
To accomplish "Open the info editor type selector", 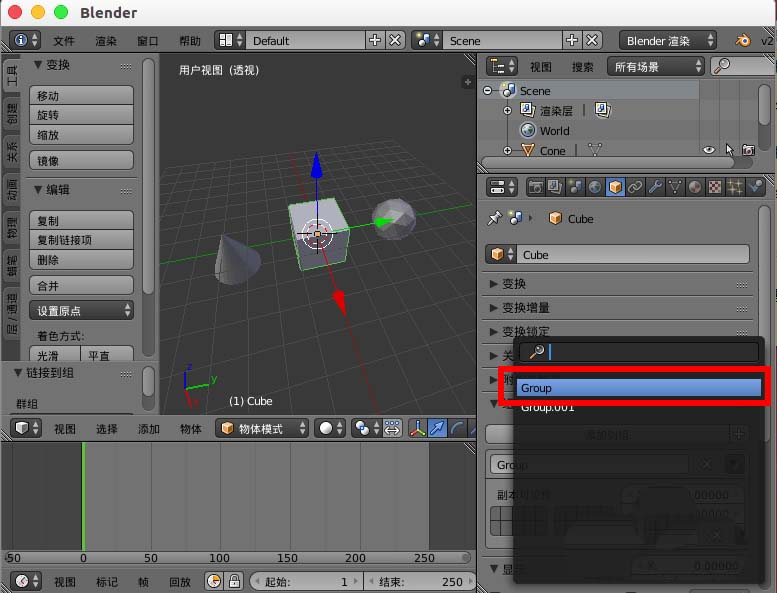I will (x=25, y=40).
